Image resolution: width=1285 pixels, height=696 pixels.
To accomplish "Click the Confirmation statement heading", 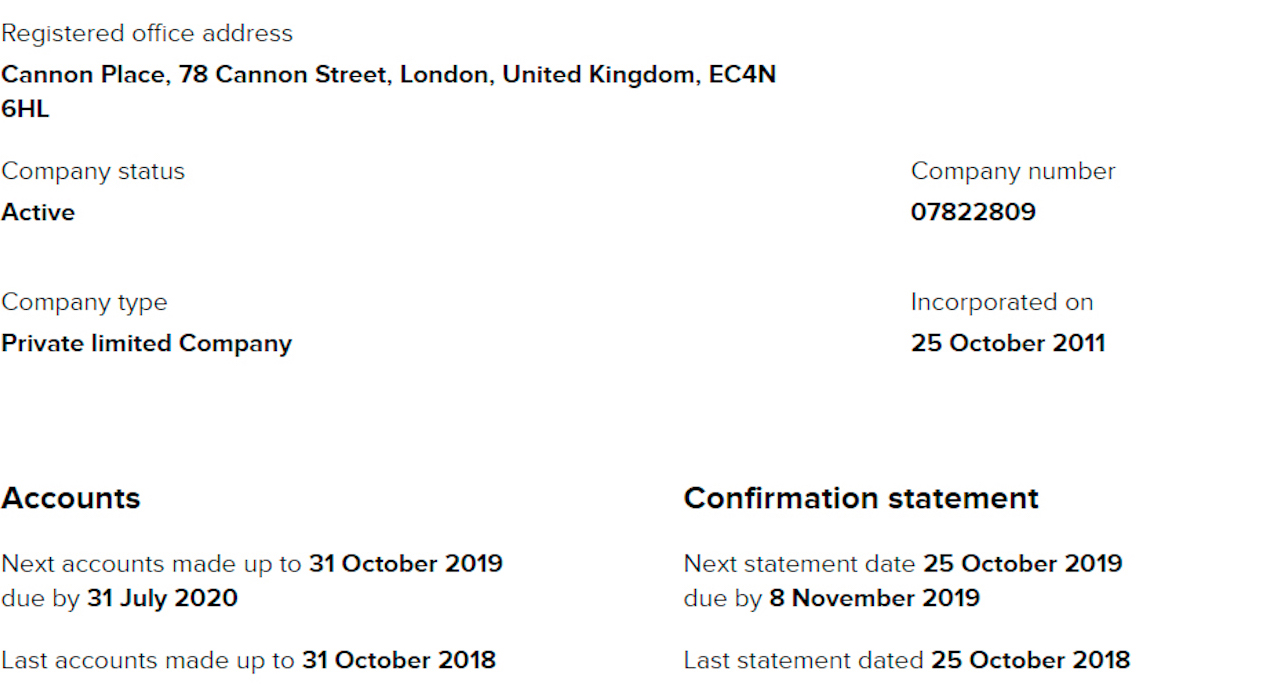I will [x=861, y=498].
